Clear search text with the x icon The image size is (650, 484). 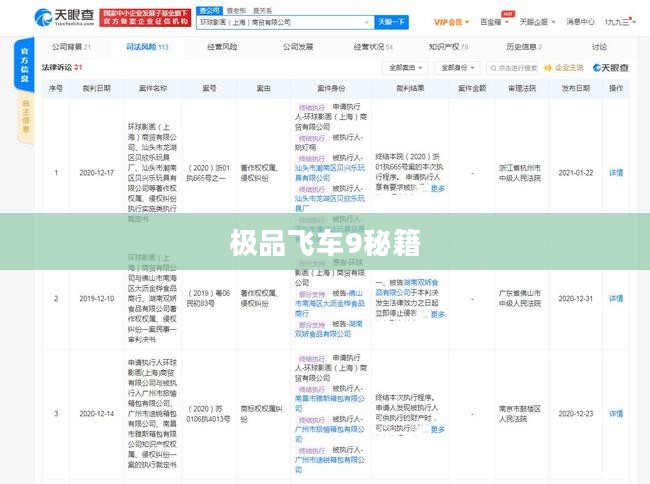pos(367,22)
